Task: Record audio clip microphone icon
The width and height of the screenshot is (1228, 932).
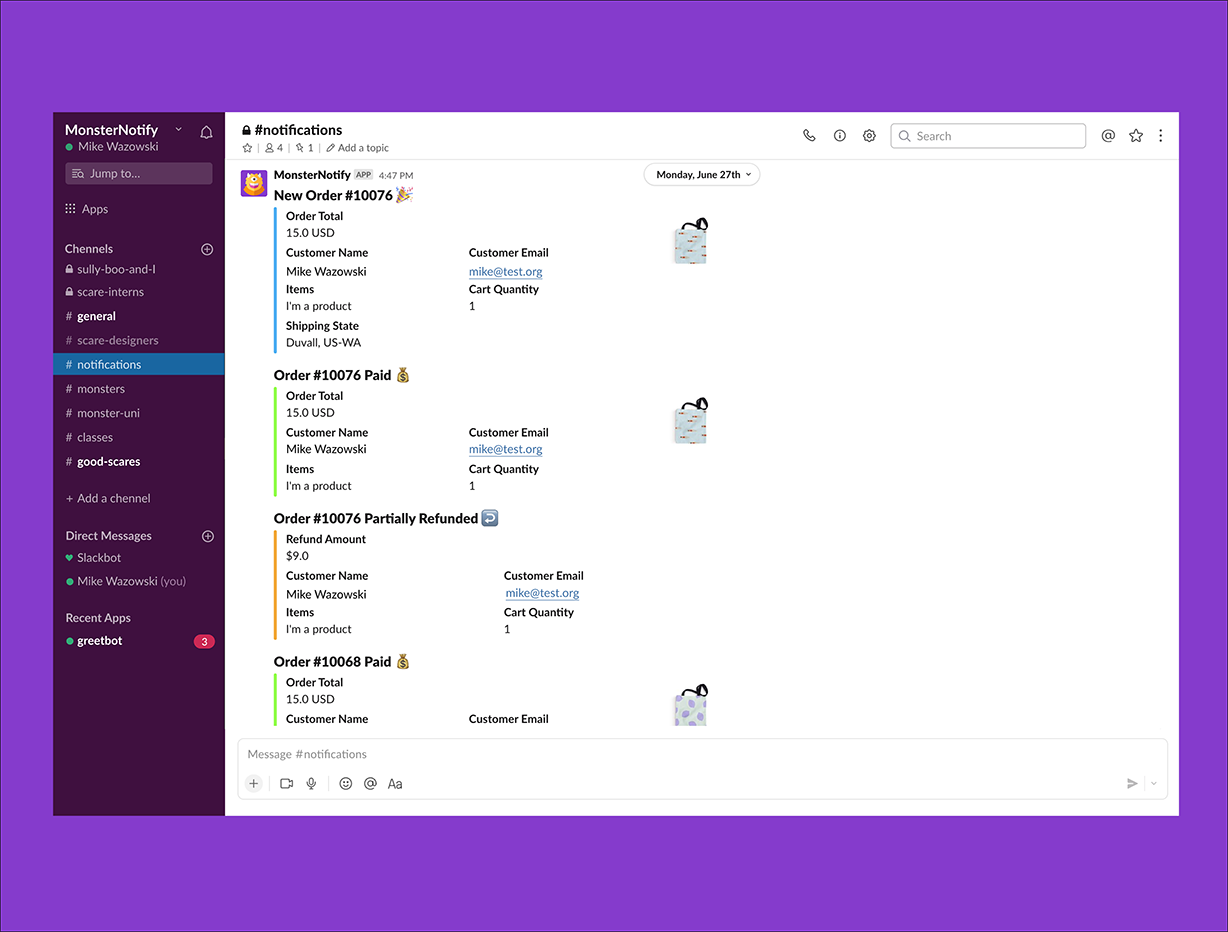Action: (x=312, y=784)
